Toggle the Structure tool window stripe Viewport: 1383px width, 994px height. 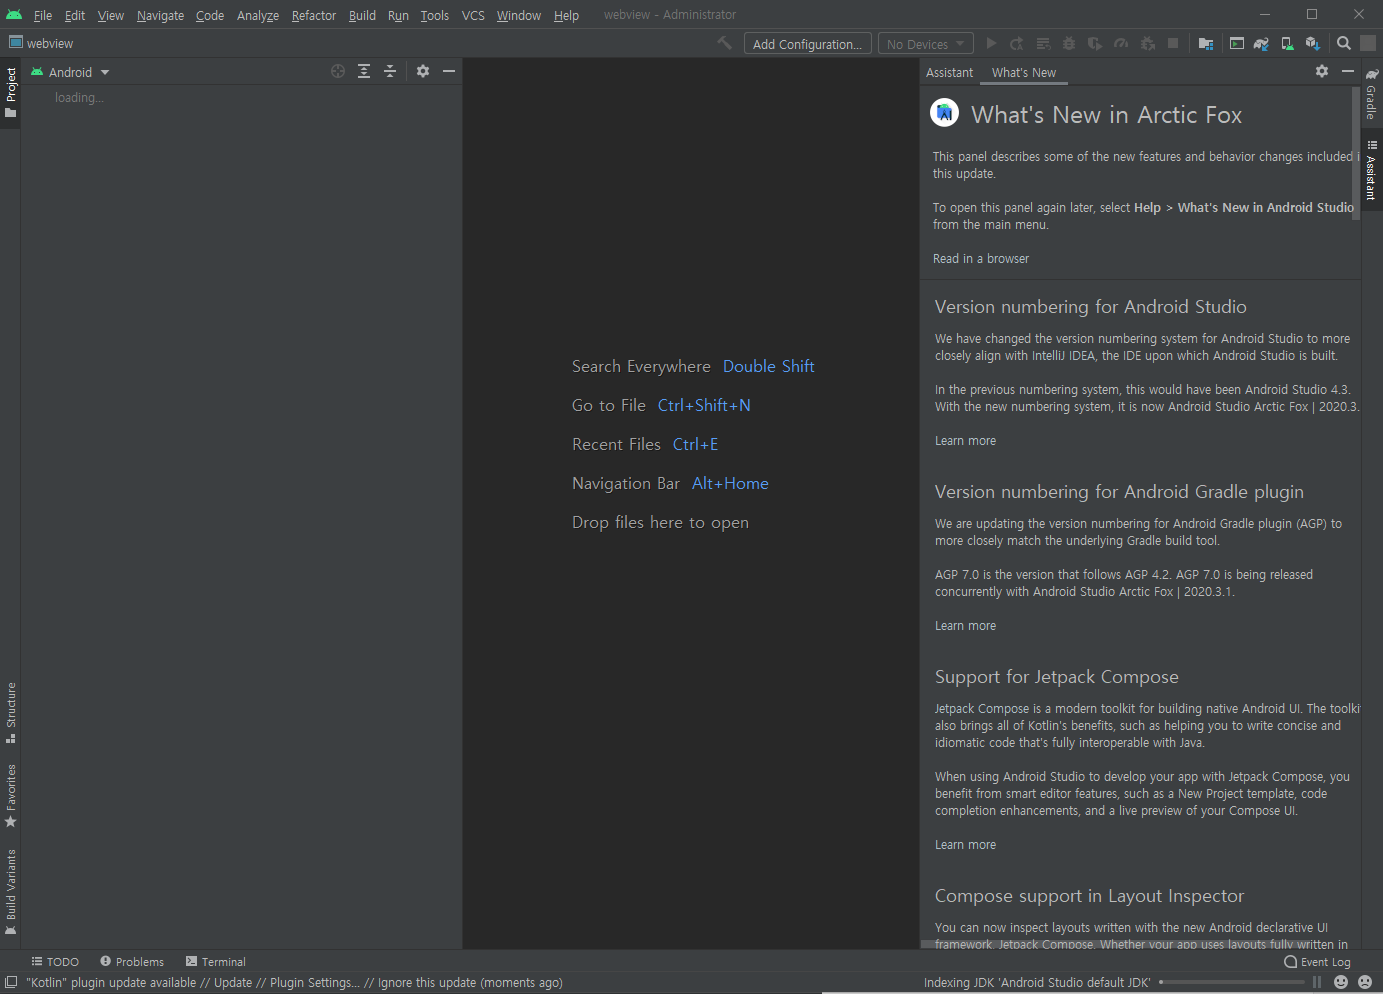point(11,713)
